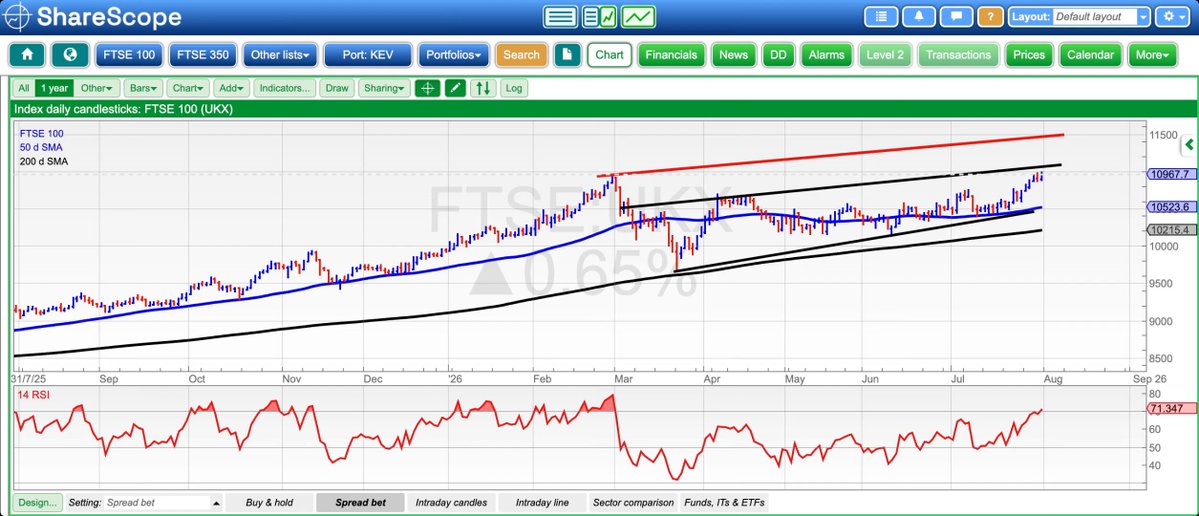Open the Alarms tab

pyautogui.click(x=826, y=55)
